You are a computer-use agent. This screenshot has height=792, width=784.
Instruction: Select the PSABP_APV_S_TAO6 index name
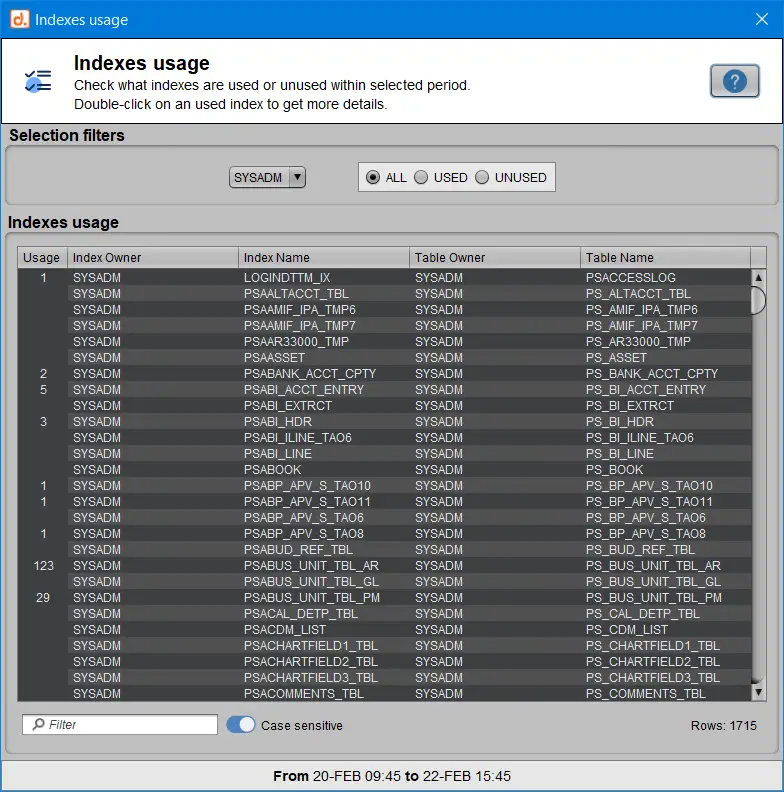(x=304, y=518)
